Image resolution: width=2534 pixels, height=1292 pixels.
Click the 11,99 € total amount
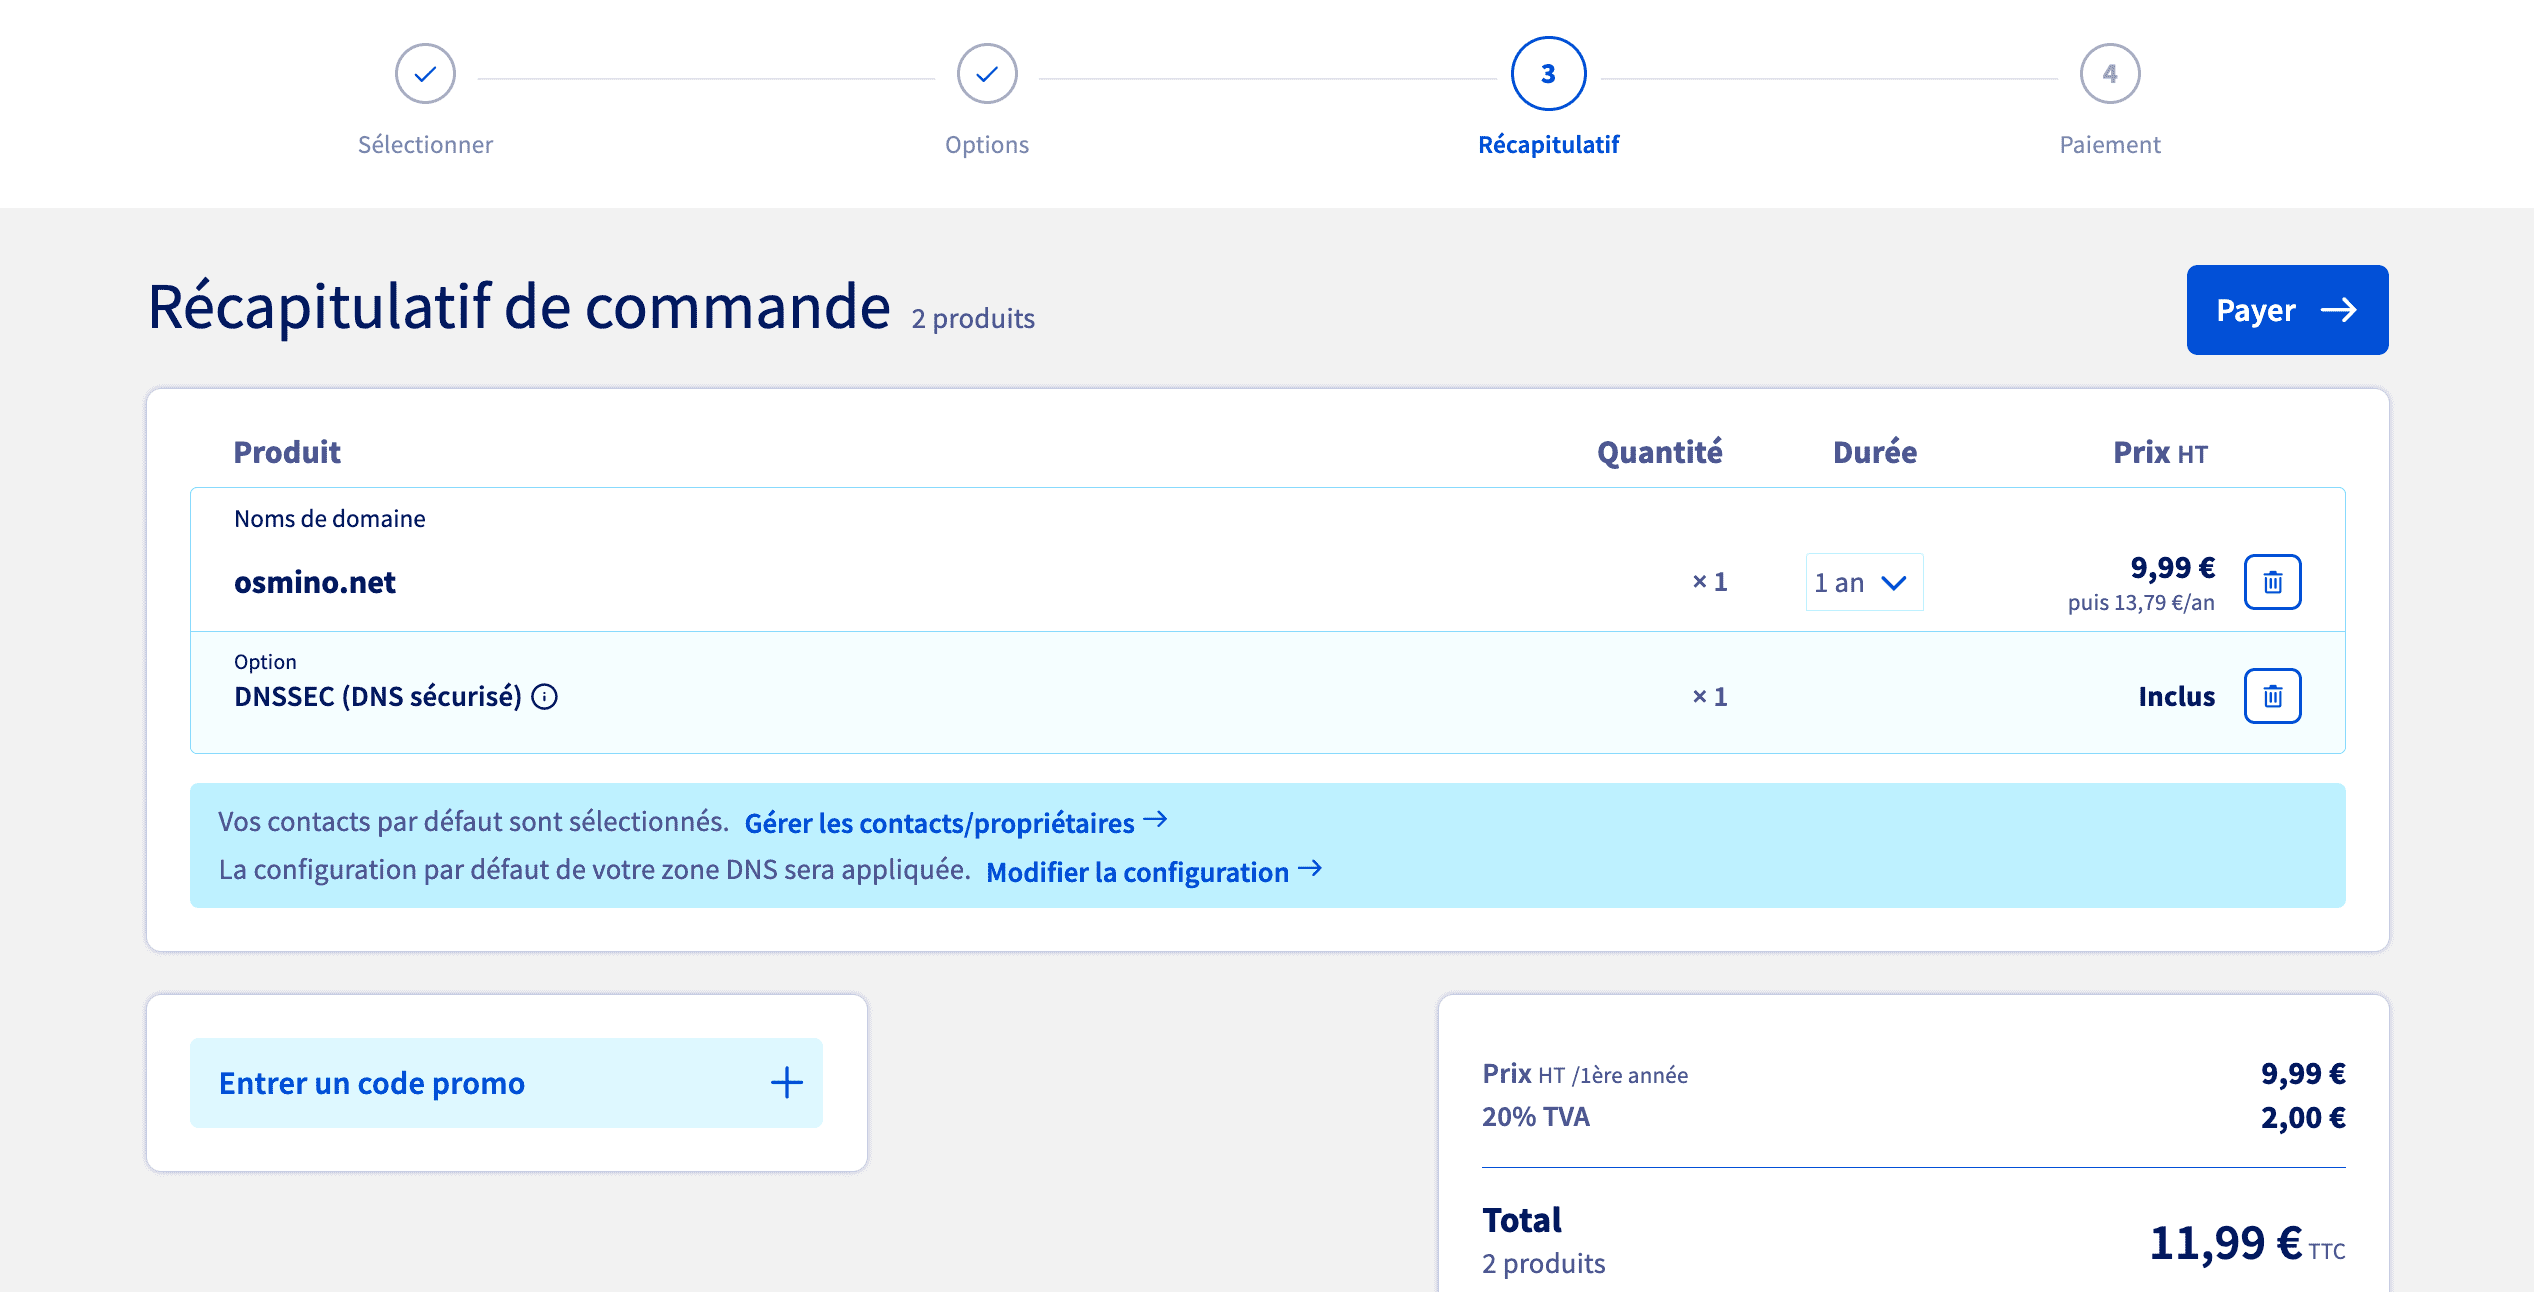pyautogui.click(x=2226, y=1243)
